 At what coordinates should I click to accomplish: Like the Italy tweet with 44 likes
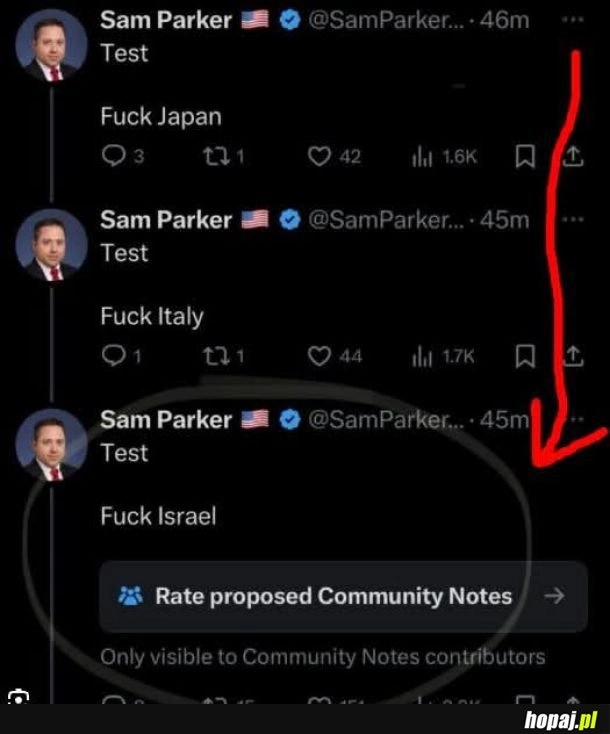point(318,356)
